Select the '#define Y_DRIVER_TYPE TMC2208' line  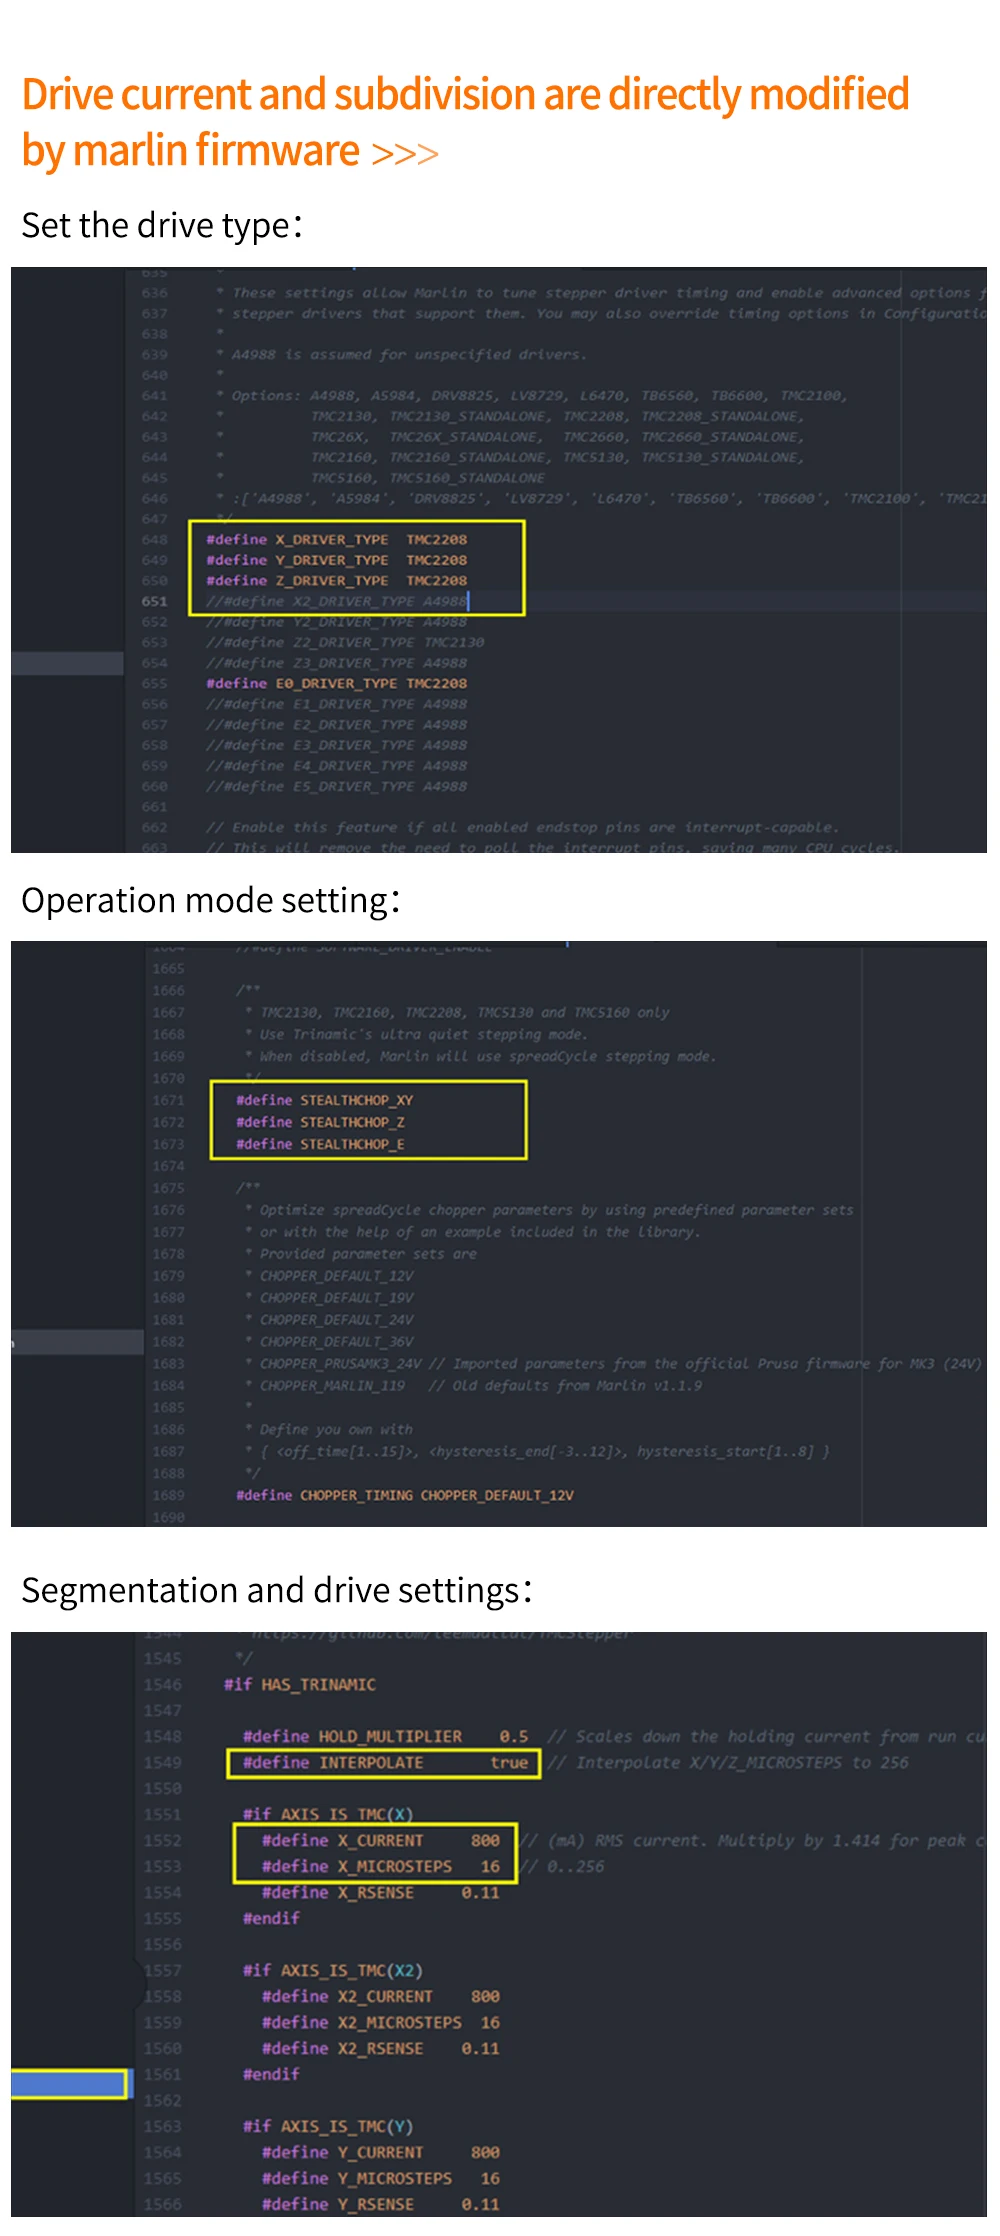(336, 560)
